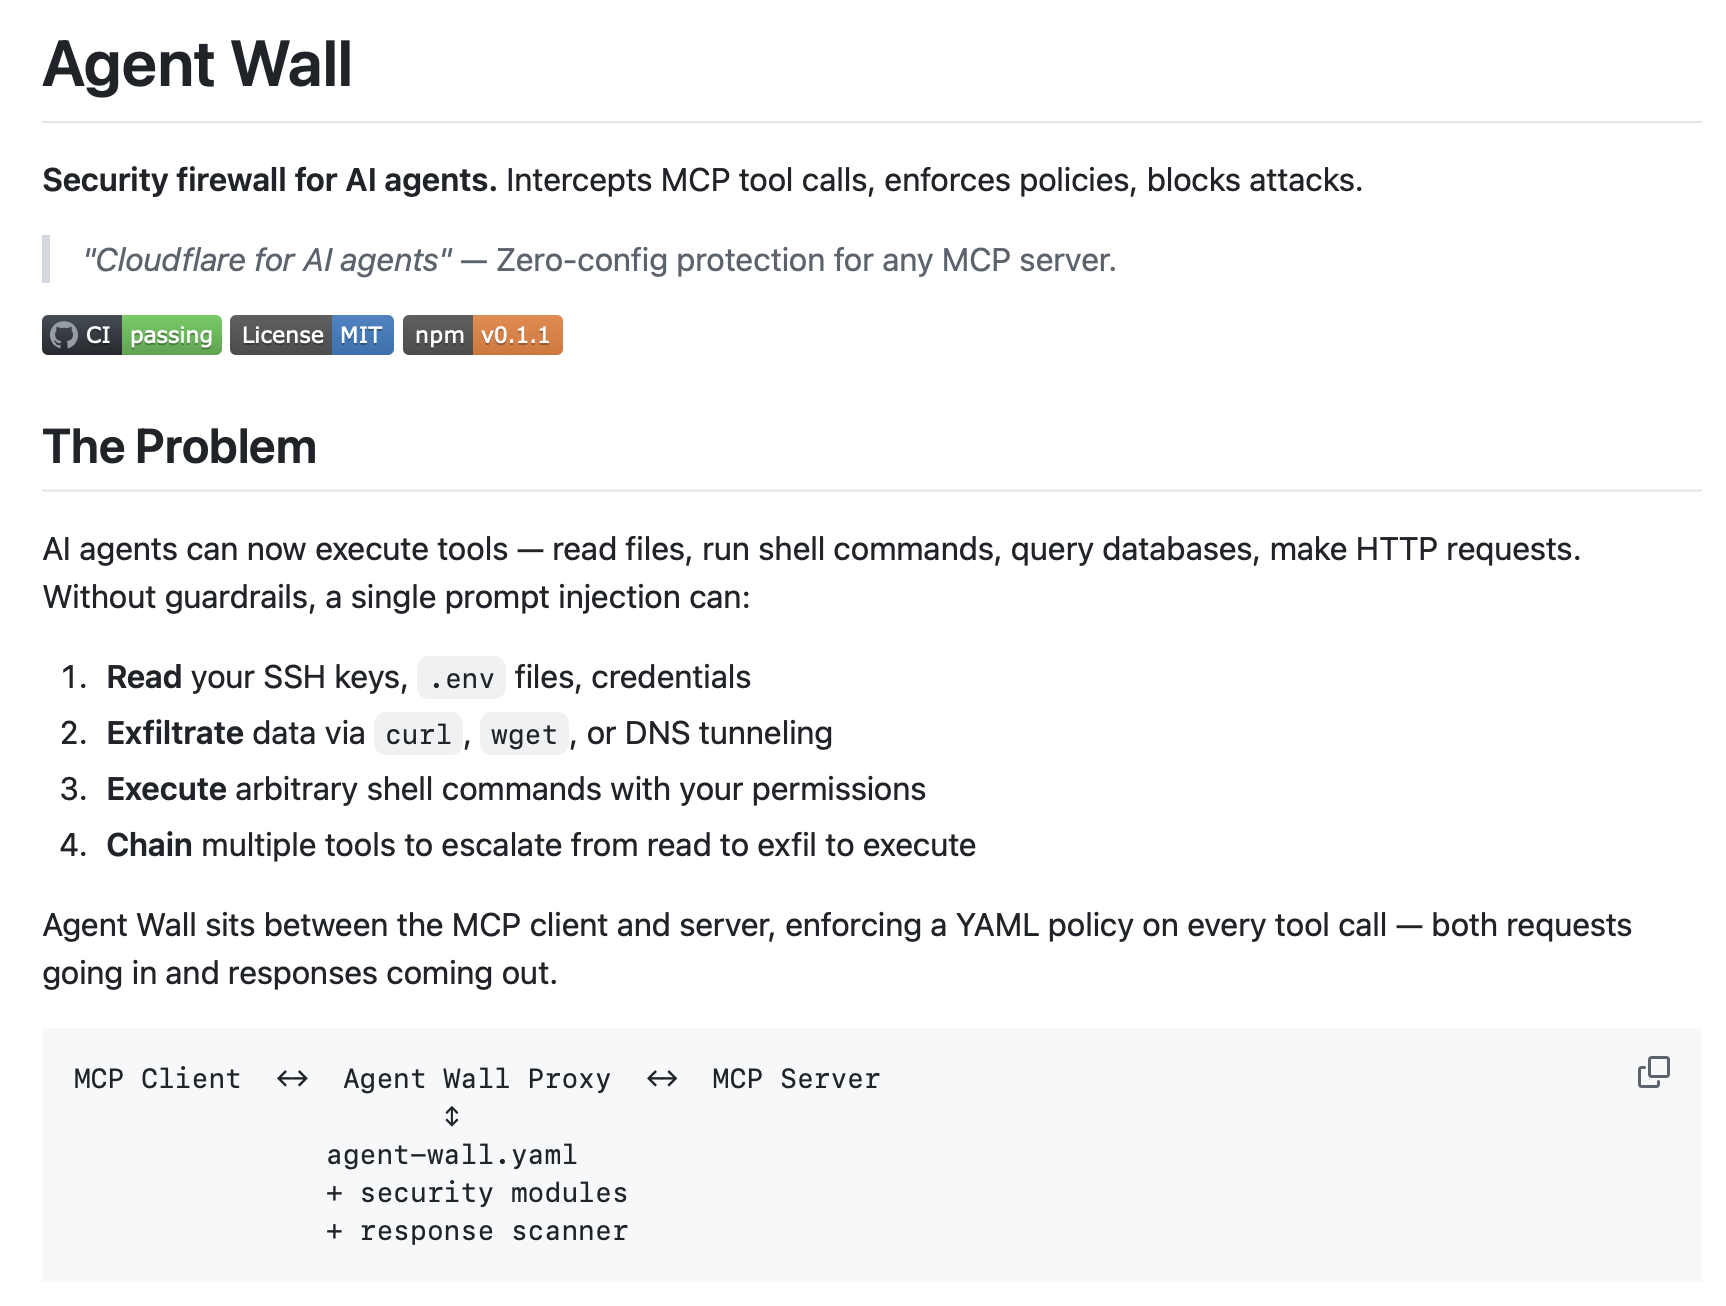Click the curl inline code snippet
Screen dimensions: 1726x1306
(x=418, y=735)
